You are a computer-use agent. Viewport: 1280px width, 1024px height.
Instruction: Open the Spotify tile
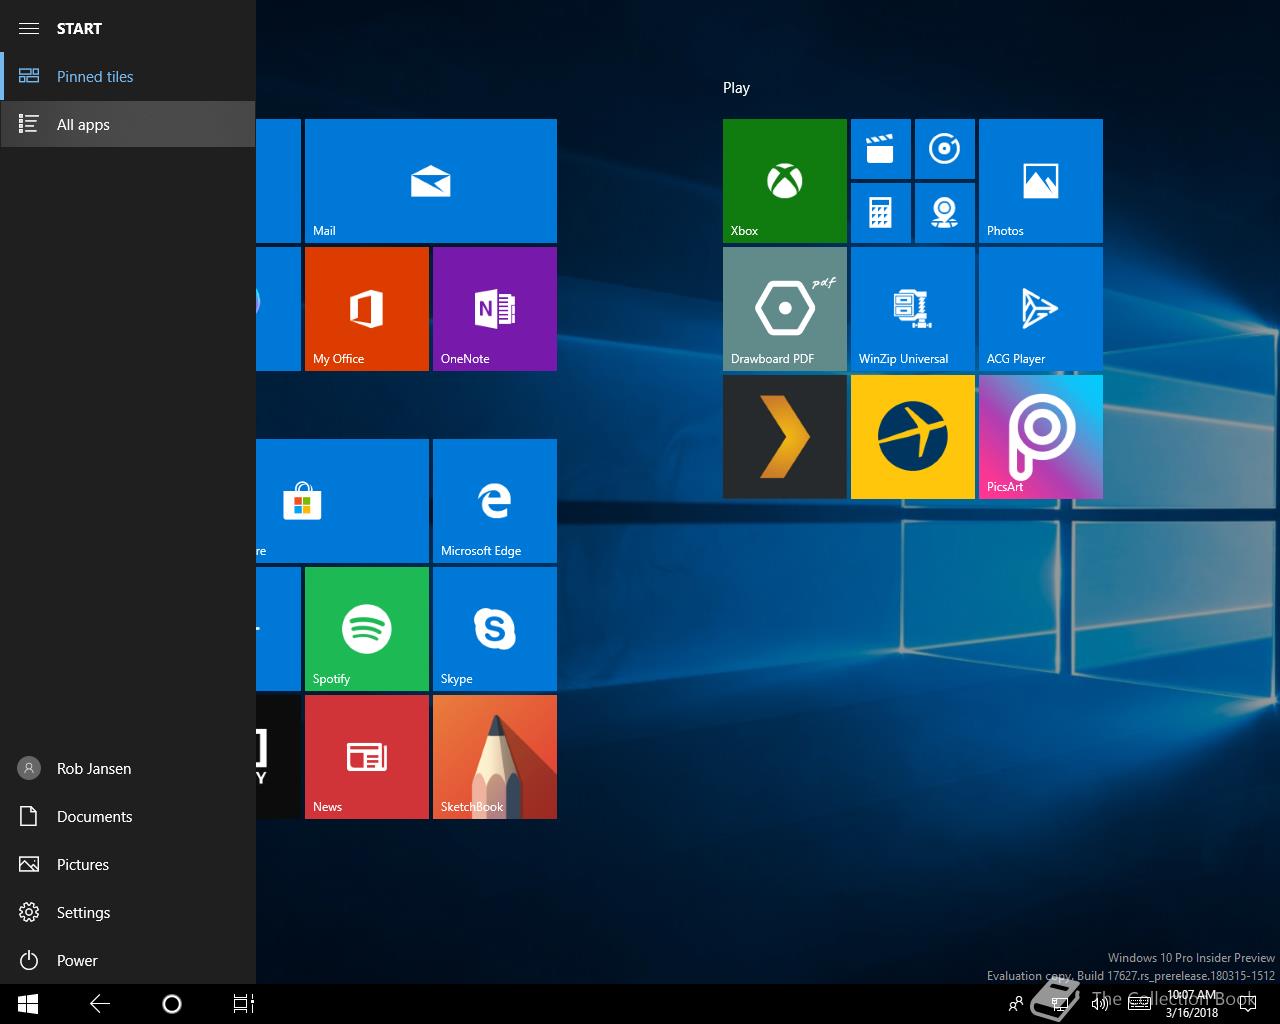pyautogui.click(x=366, y=629)
